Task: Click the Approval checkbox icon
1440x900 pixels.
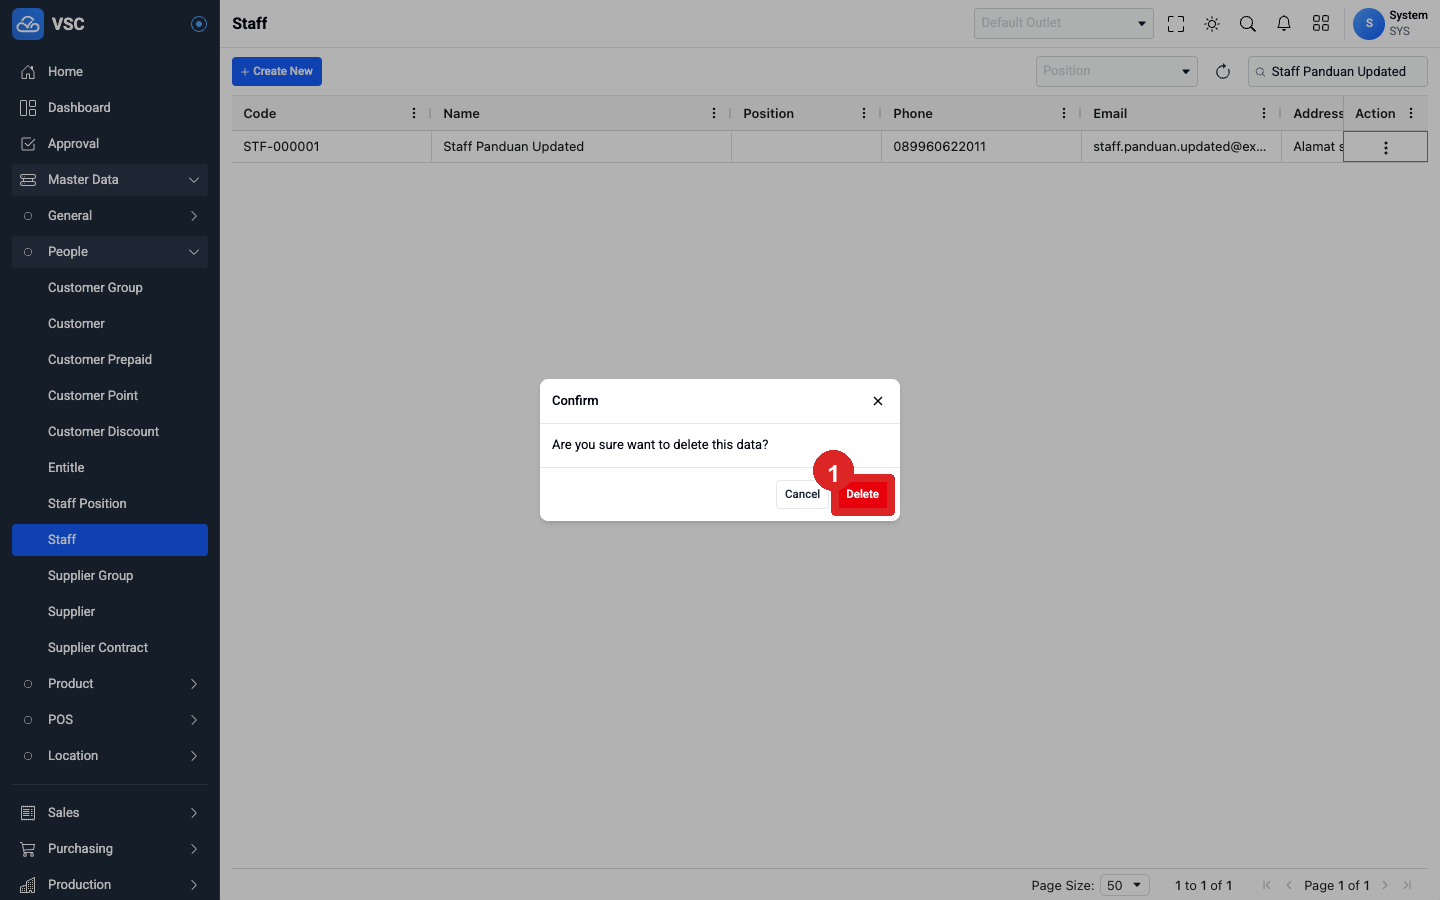Action: click(28, 144)
